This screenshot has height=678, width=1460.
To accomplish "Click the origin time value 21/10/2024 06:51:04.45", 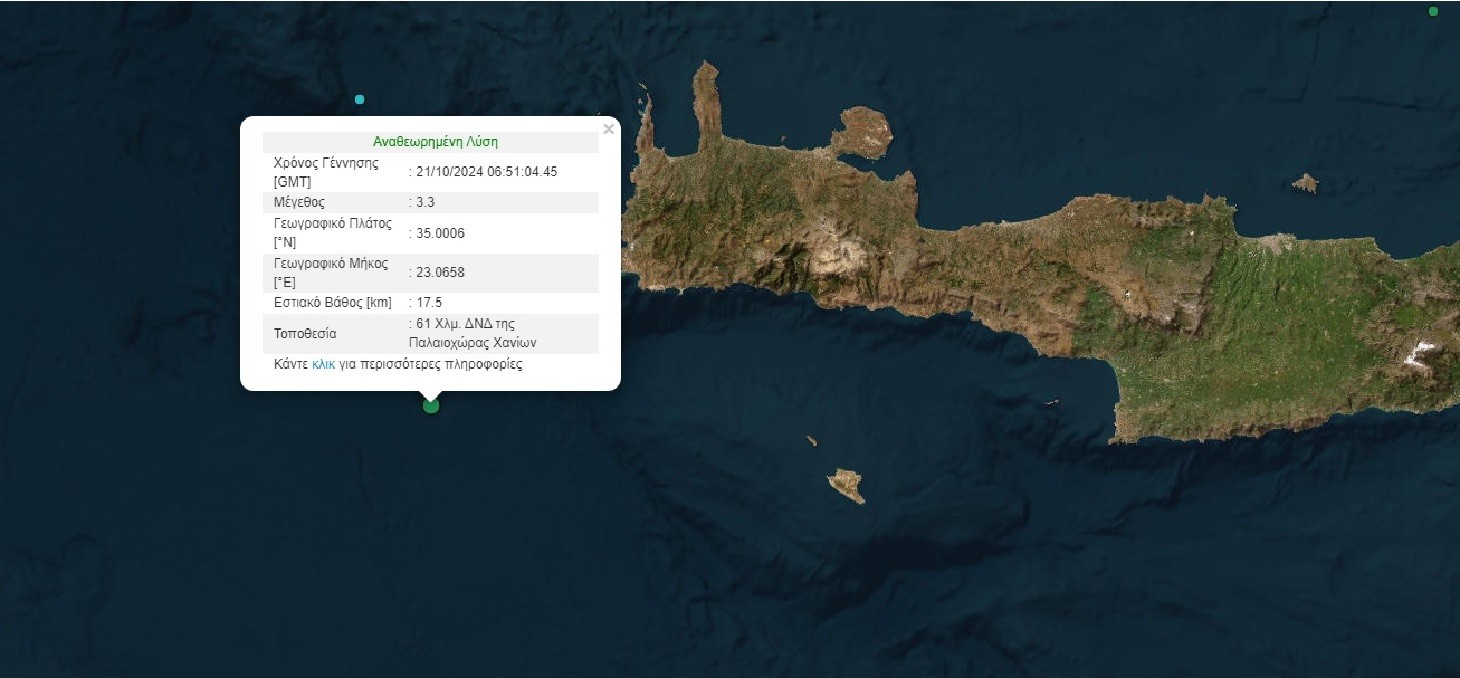I will coord(487,171).
